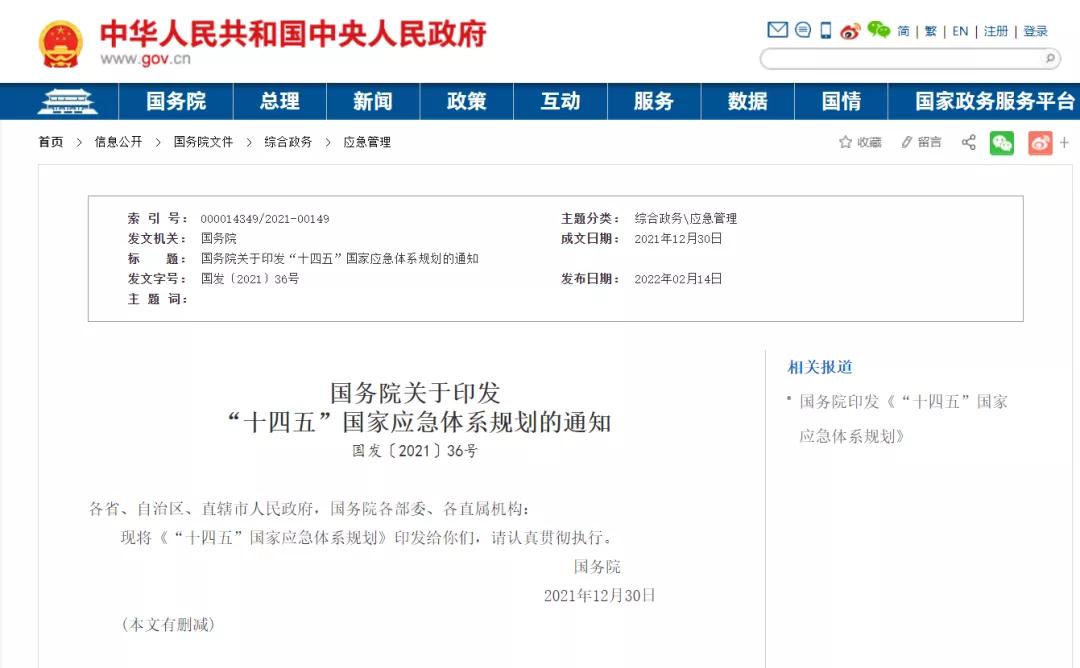
Task: Open the 国务院 navigation menu
Action: 176,101
